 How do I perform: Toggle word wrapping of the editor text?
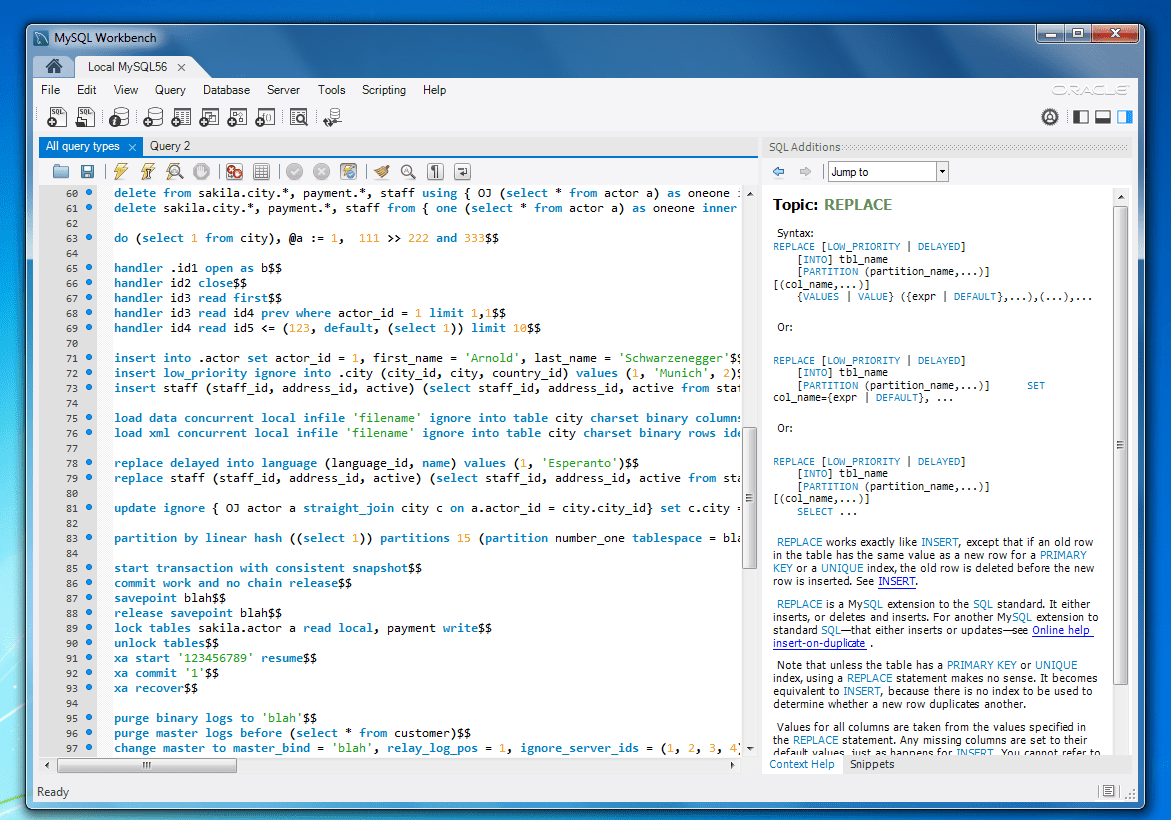coord(461,171)
